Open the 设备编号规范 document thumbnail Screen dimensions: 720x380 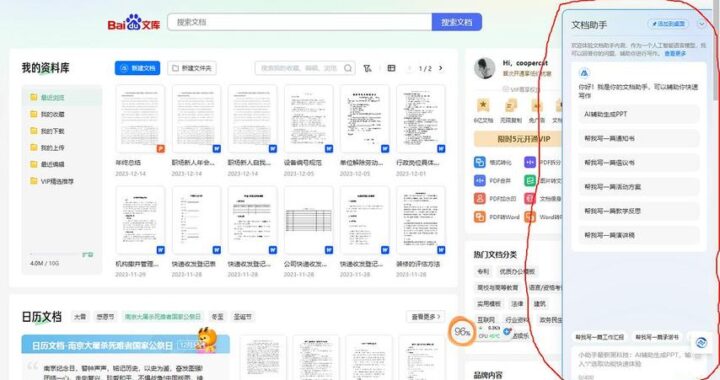point(308,119)
